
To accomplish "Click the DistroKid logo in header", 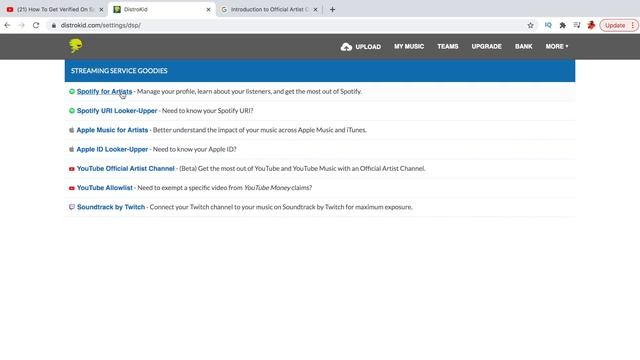I will point(76,46).
